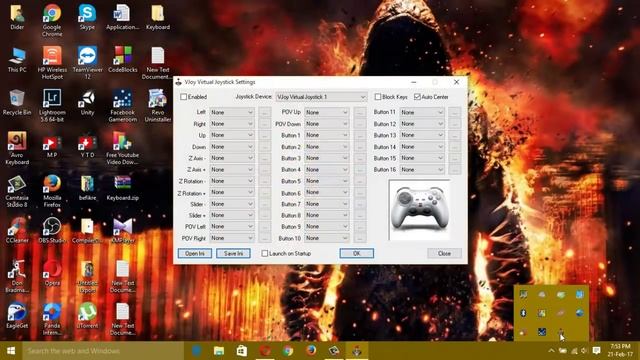Open Avro Keyboard desktop shortcut

click(x=17, y=148)
